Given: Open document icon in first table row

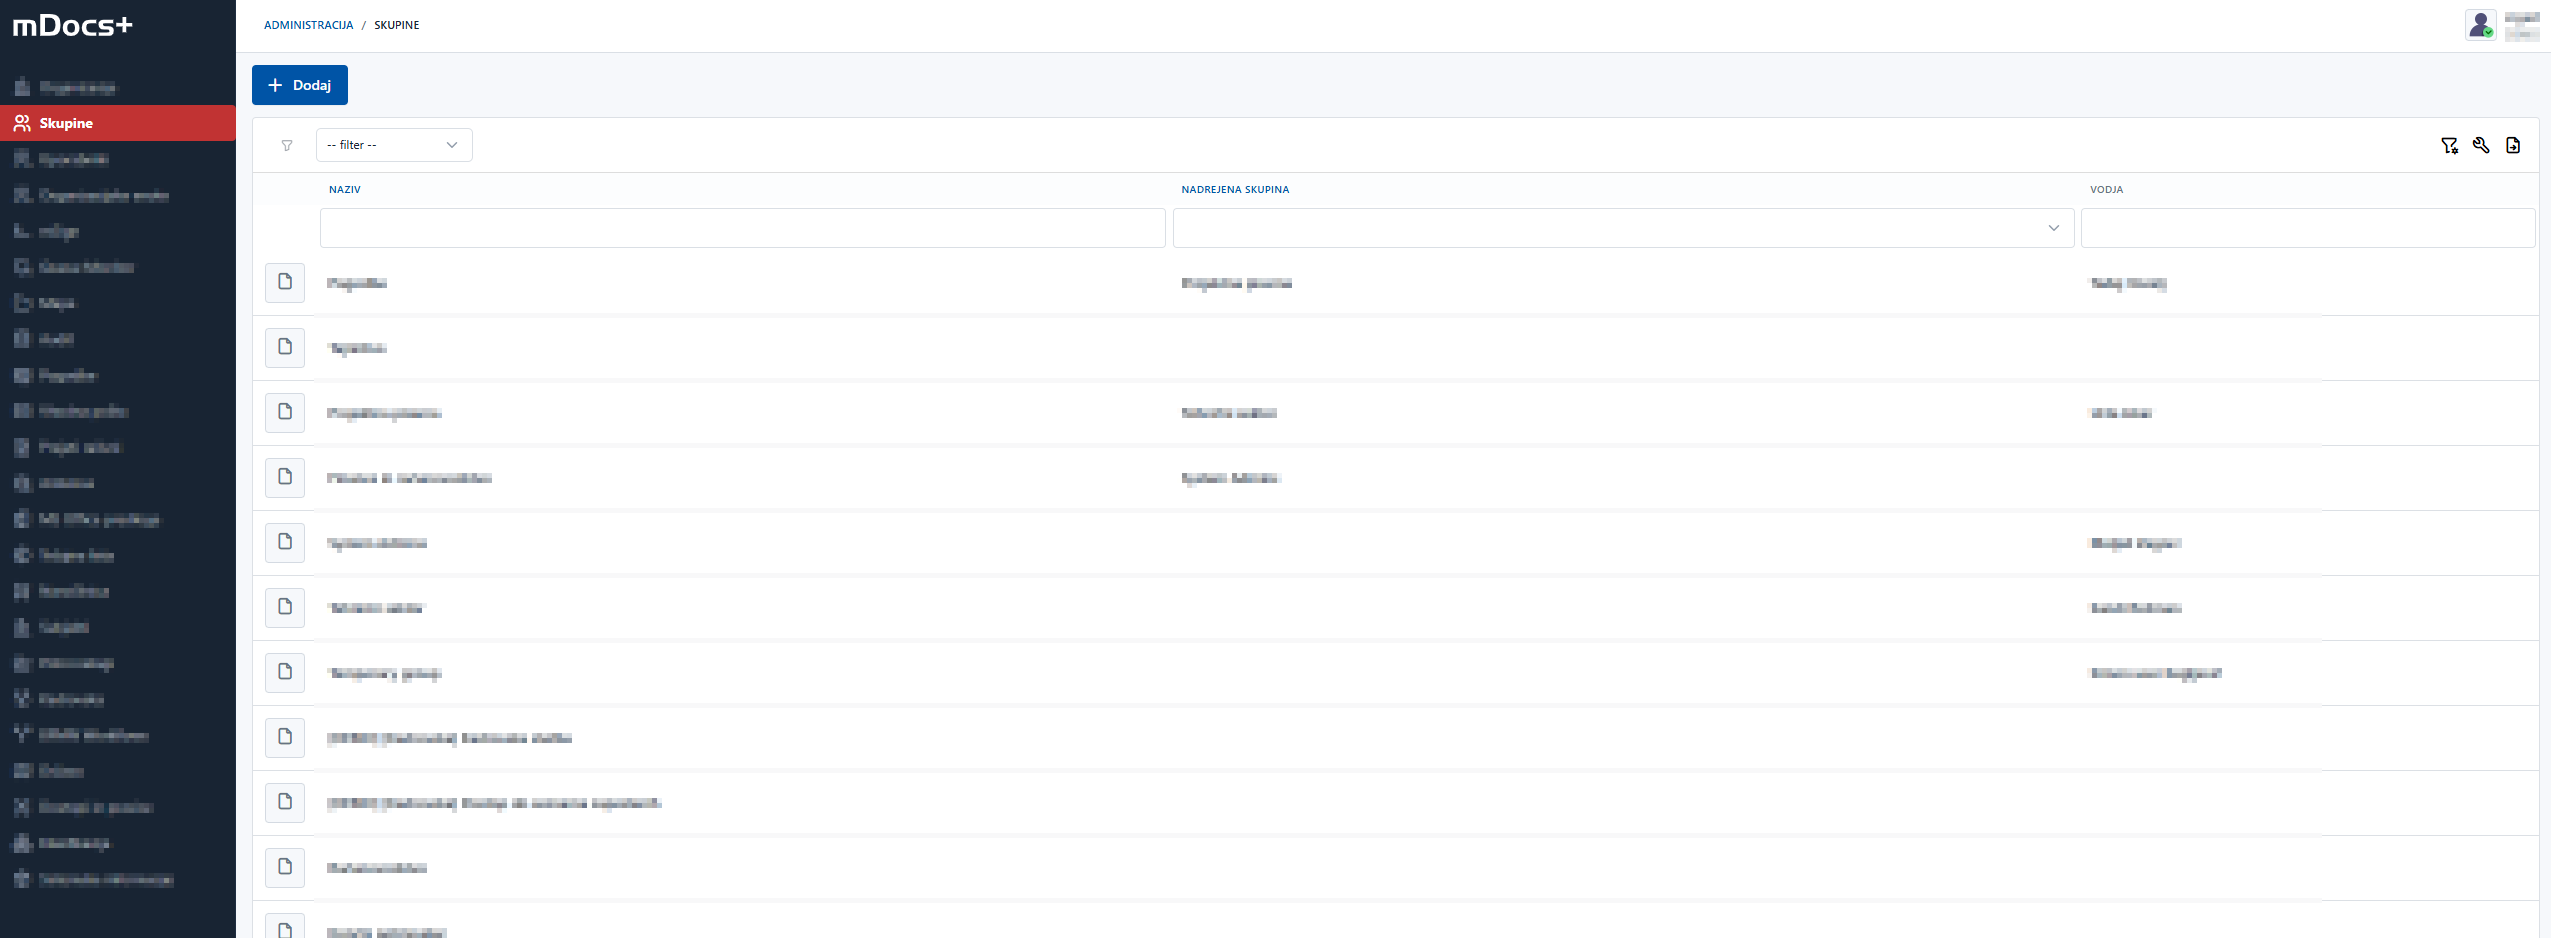Looking at the screenshot, I should 285,283.
